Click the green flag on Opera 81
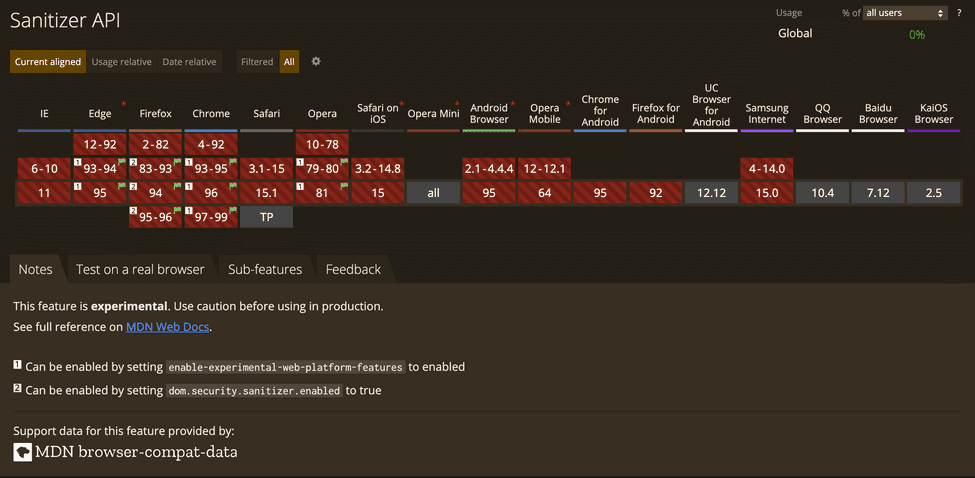This screenshot has height=478, width=975. [346, 186]
